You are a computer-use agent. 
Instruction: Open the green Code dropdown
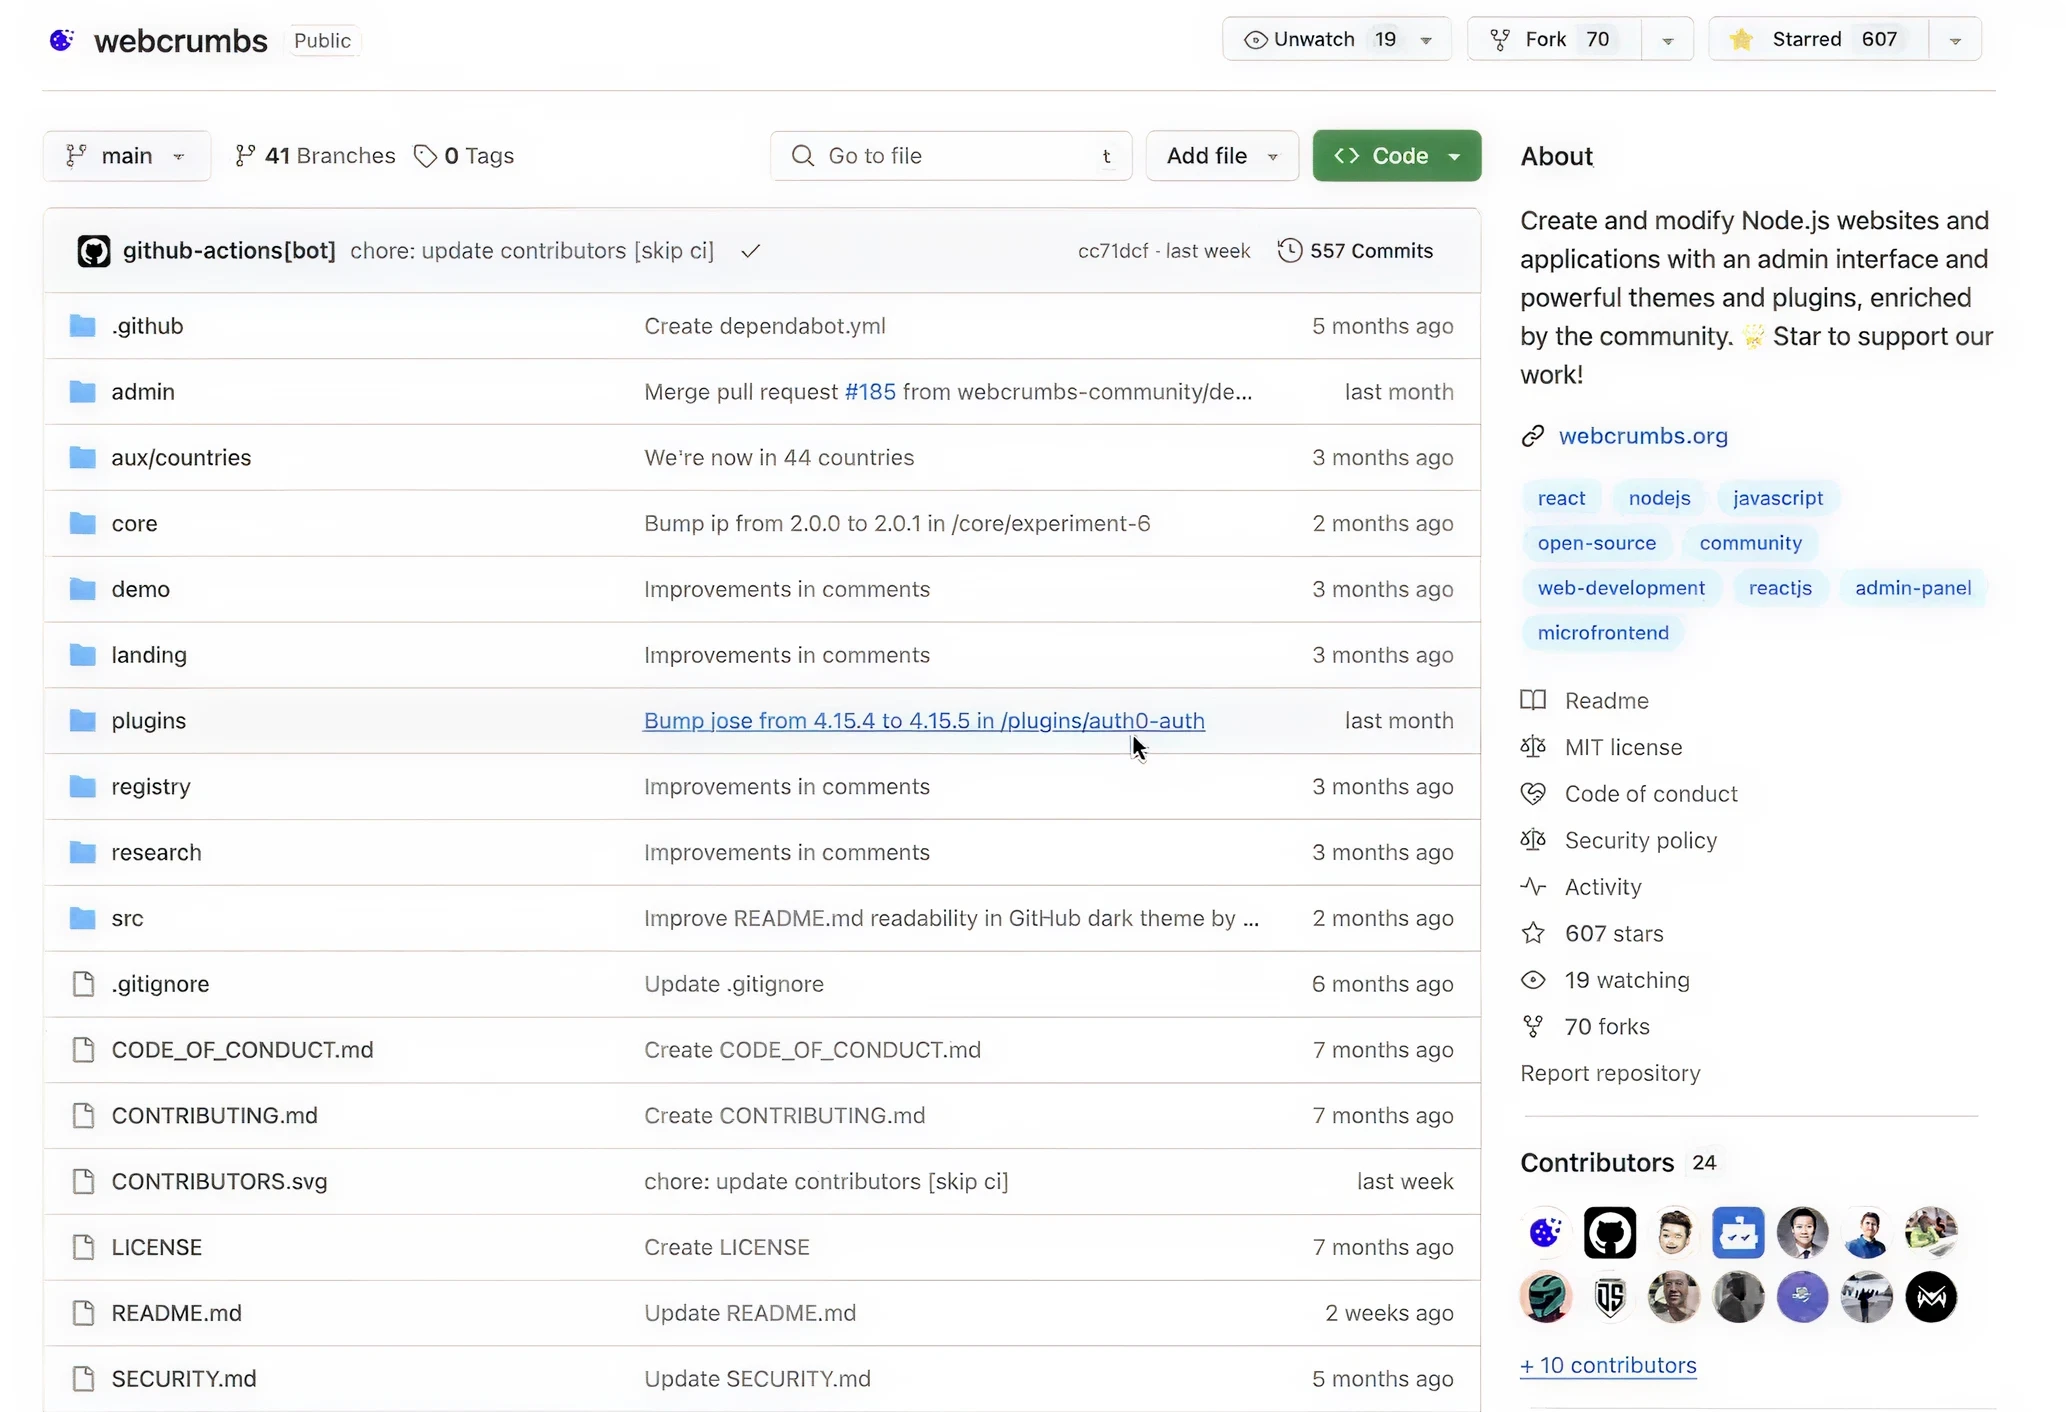pyautogui.click(x=1396, y=156)
